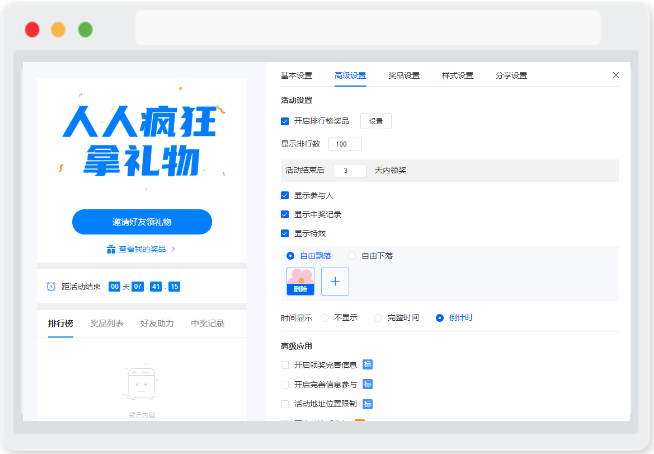Click the 标 badge next to 开启完善信息参与
This screenshot has width=654, height=454.
pos(367,384)
